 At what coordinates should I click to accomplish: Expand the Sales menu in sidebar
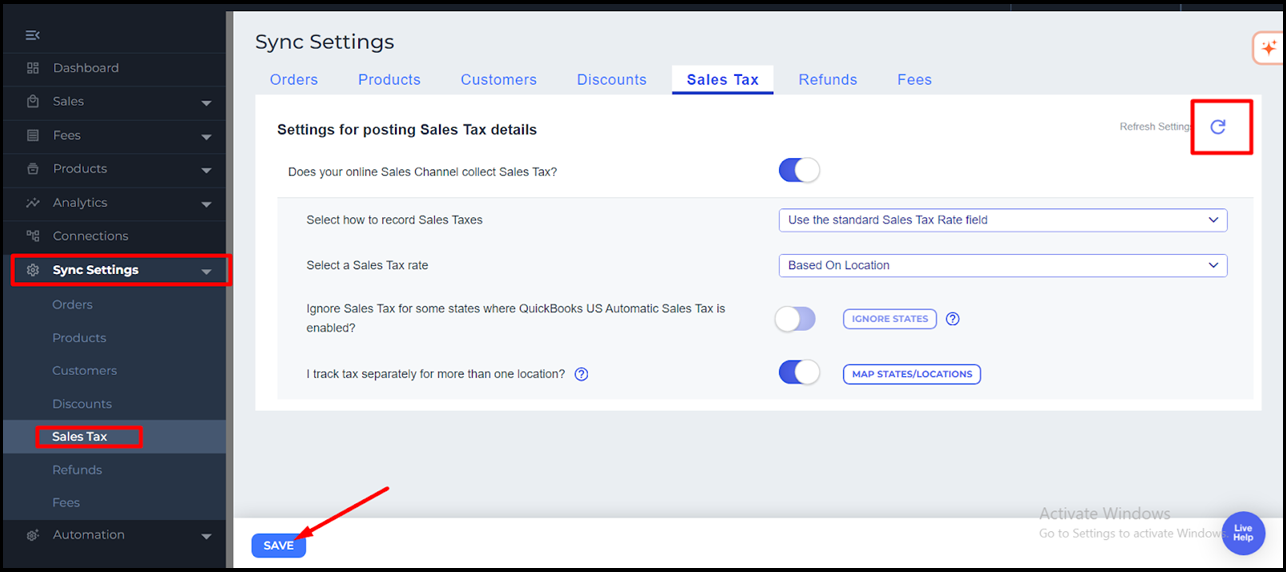(x=206, y=102)
